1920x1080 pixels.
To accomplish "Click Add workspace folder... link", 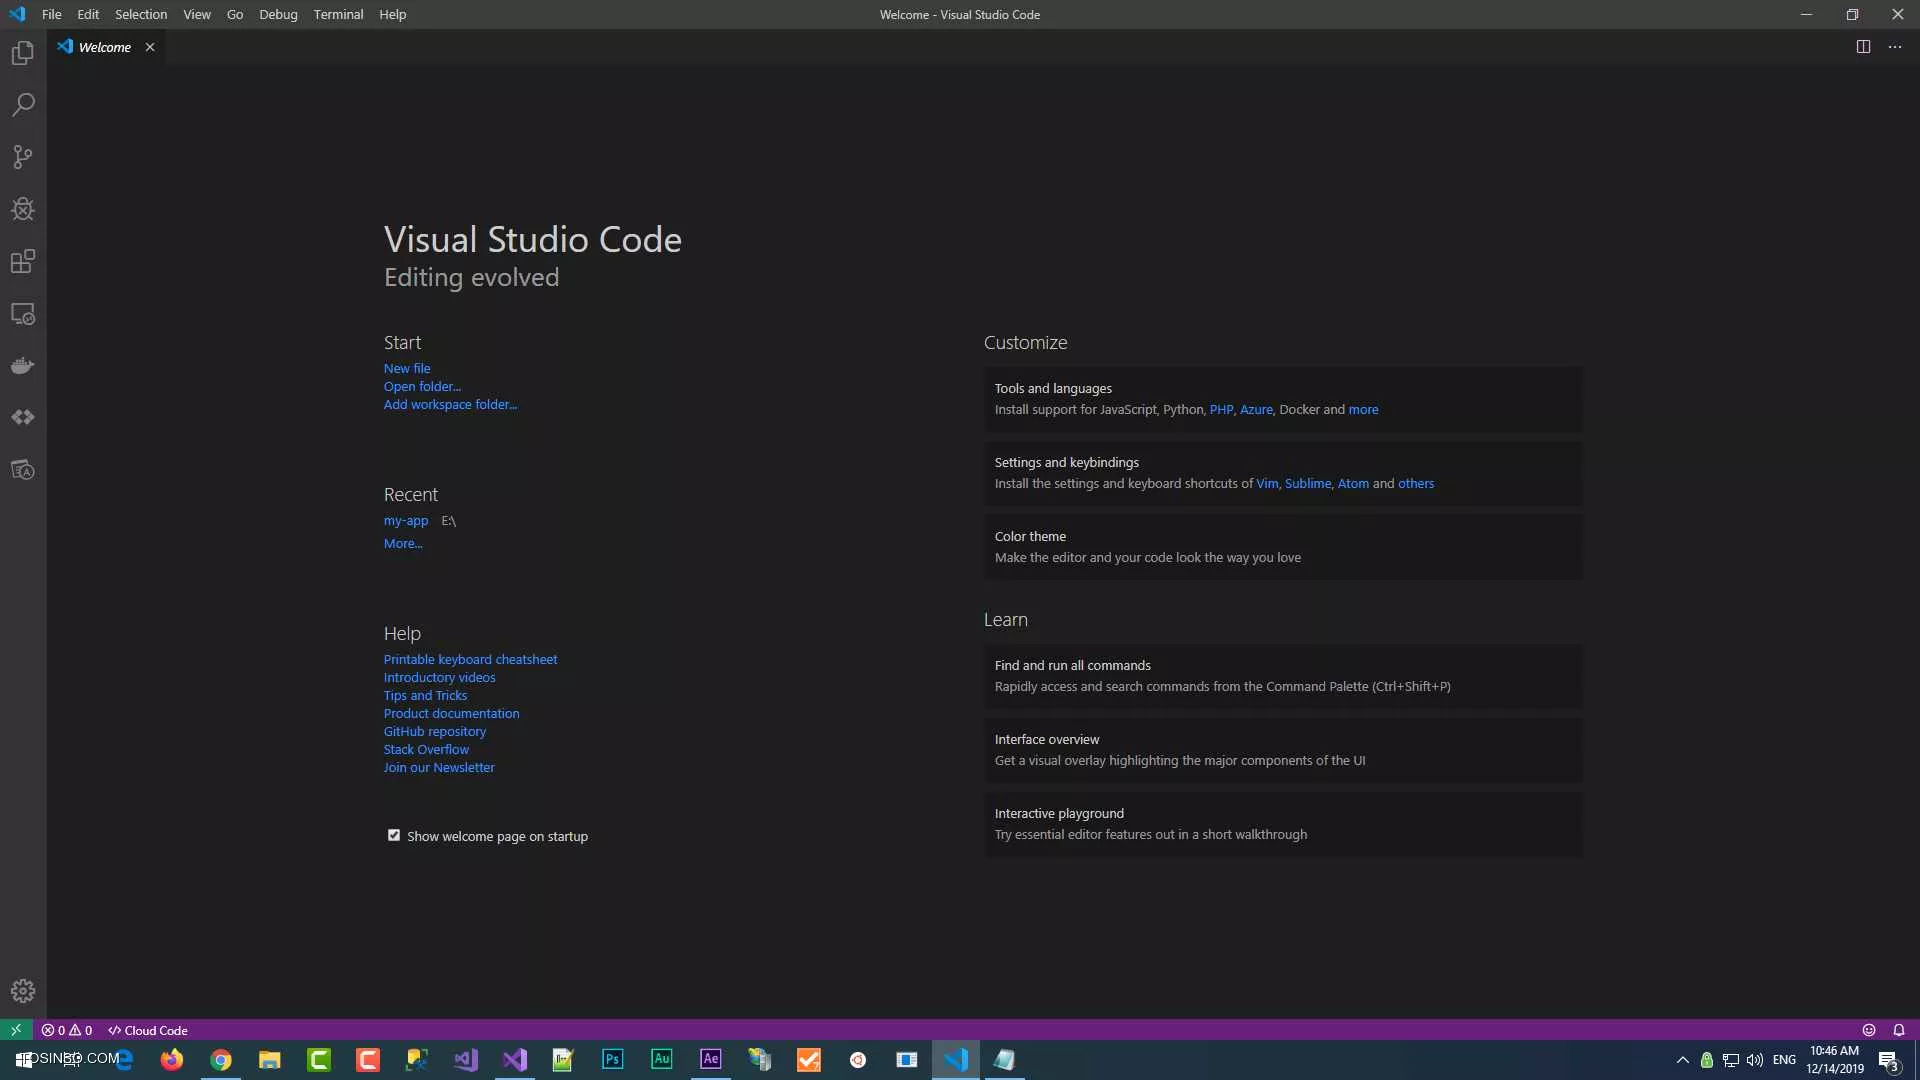I will tap(450, 405).
